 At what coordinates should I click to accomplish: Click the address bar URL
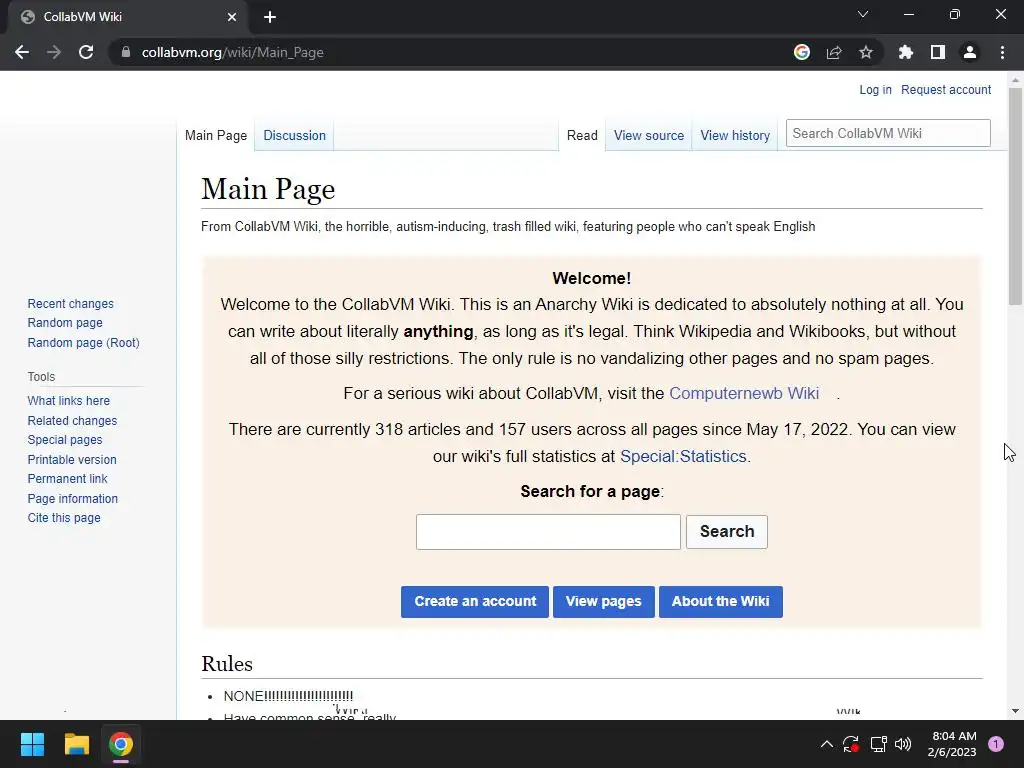coord(232,52)
